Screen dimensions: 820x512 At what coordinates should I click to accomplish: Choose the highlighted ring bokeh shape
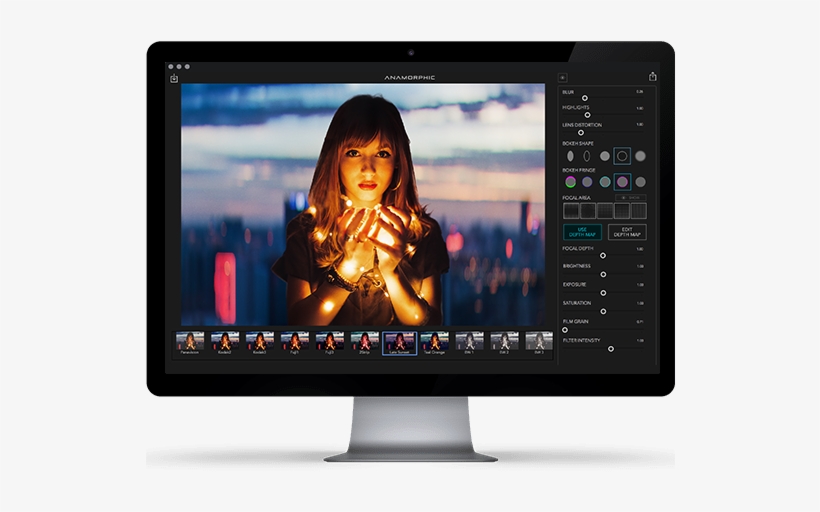(622, 156)
